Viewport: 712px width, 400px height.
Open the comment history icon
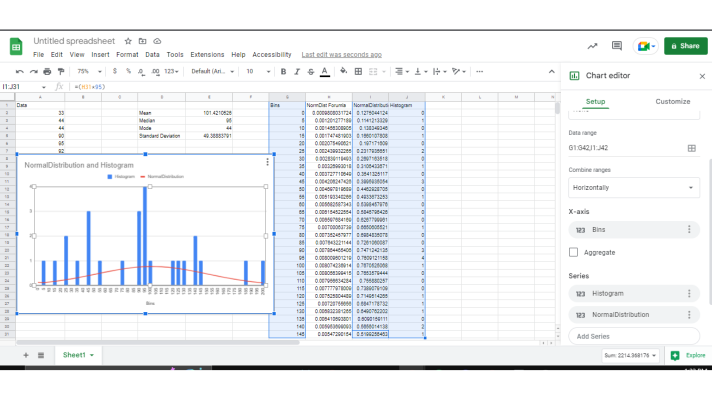(x=617, y=46)
